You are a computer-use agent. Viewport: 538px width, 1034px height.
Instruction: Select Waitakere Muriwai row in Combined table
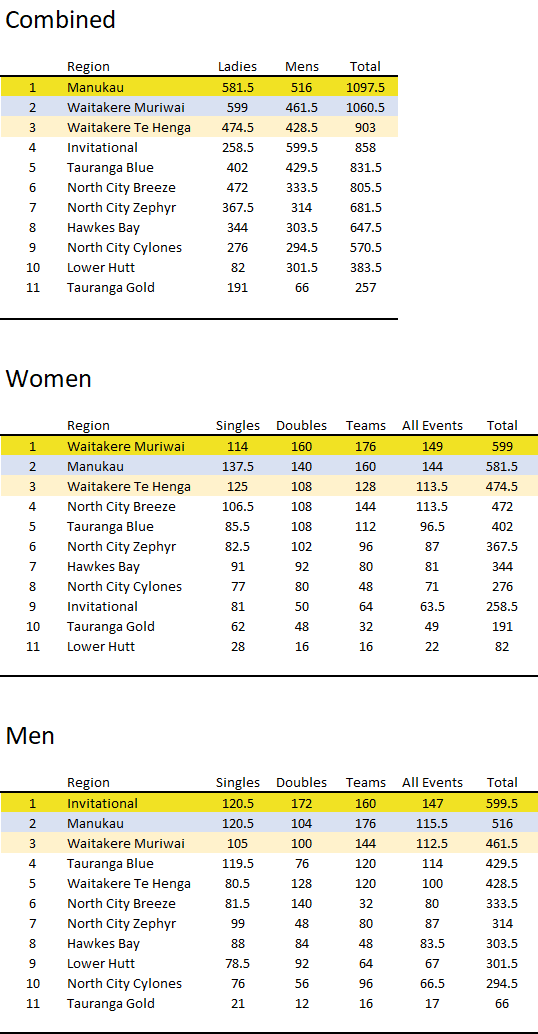(x=199, y=107)
